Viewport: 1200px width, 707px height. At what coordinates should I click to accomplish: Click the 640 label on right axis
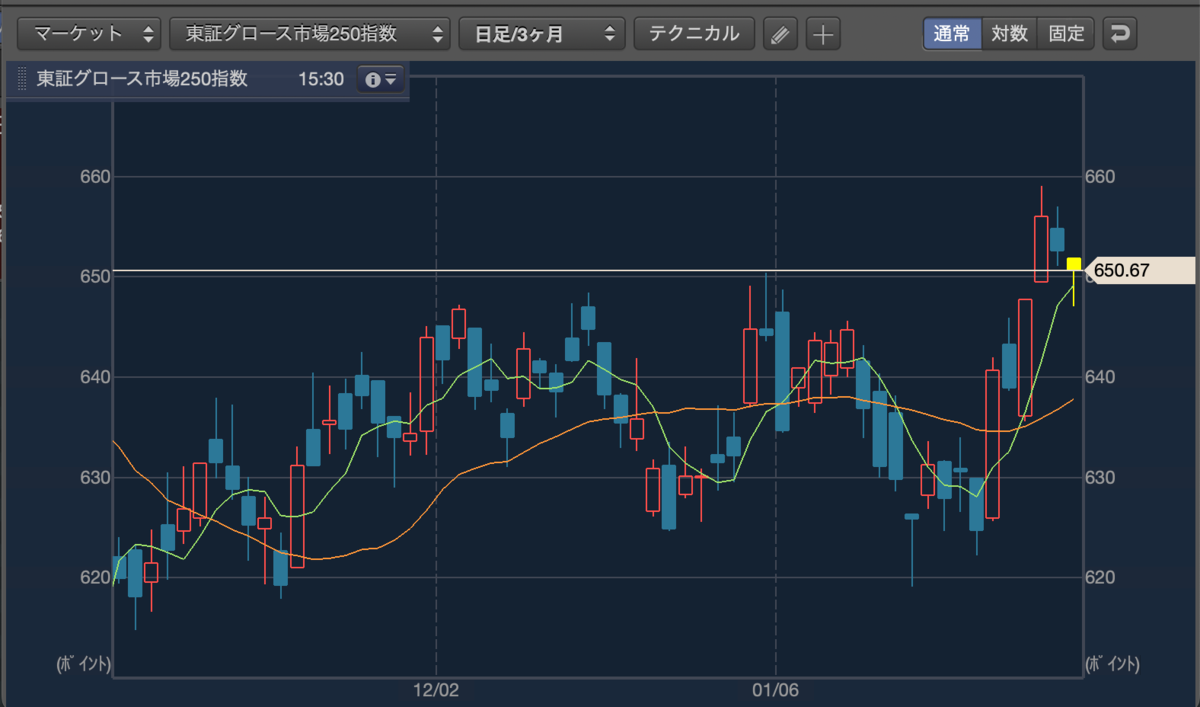[1100, 377]
